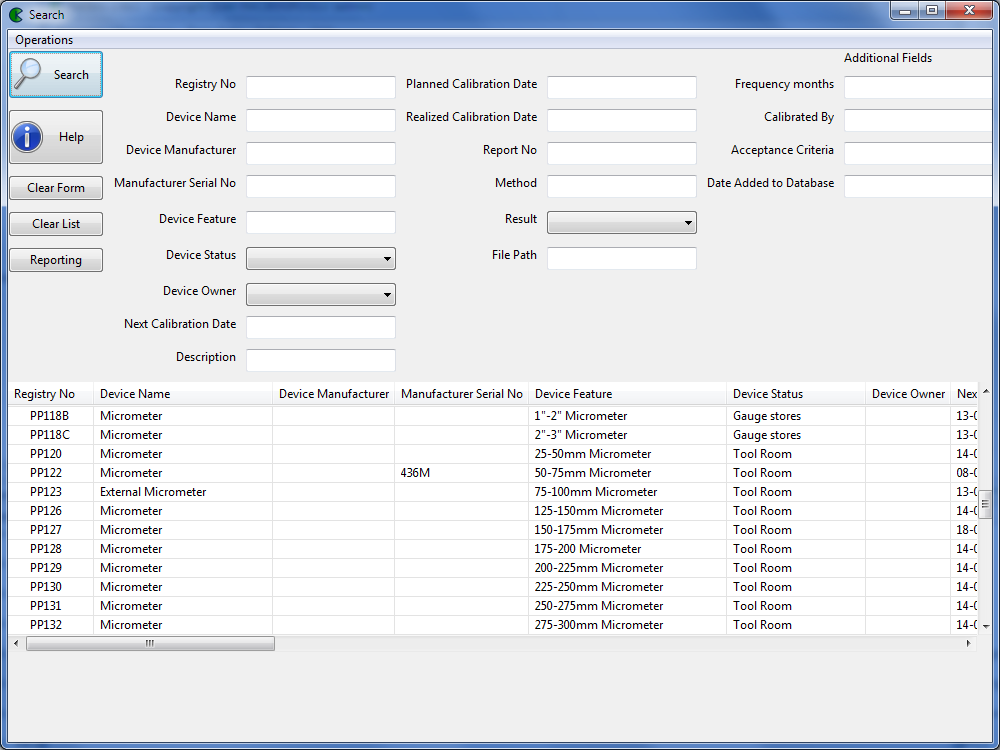Click the horizontal scrollbar below the results table
The width and height of the screenshot is (1000, 750).
[150, 643]
